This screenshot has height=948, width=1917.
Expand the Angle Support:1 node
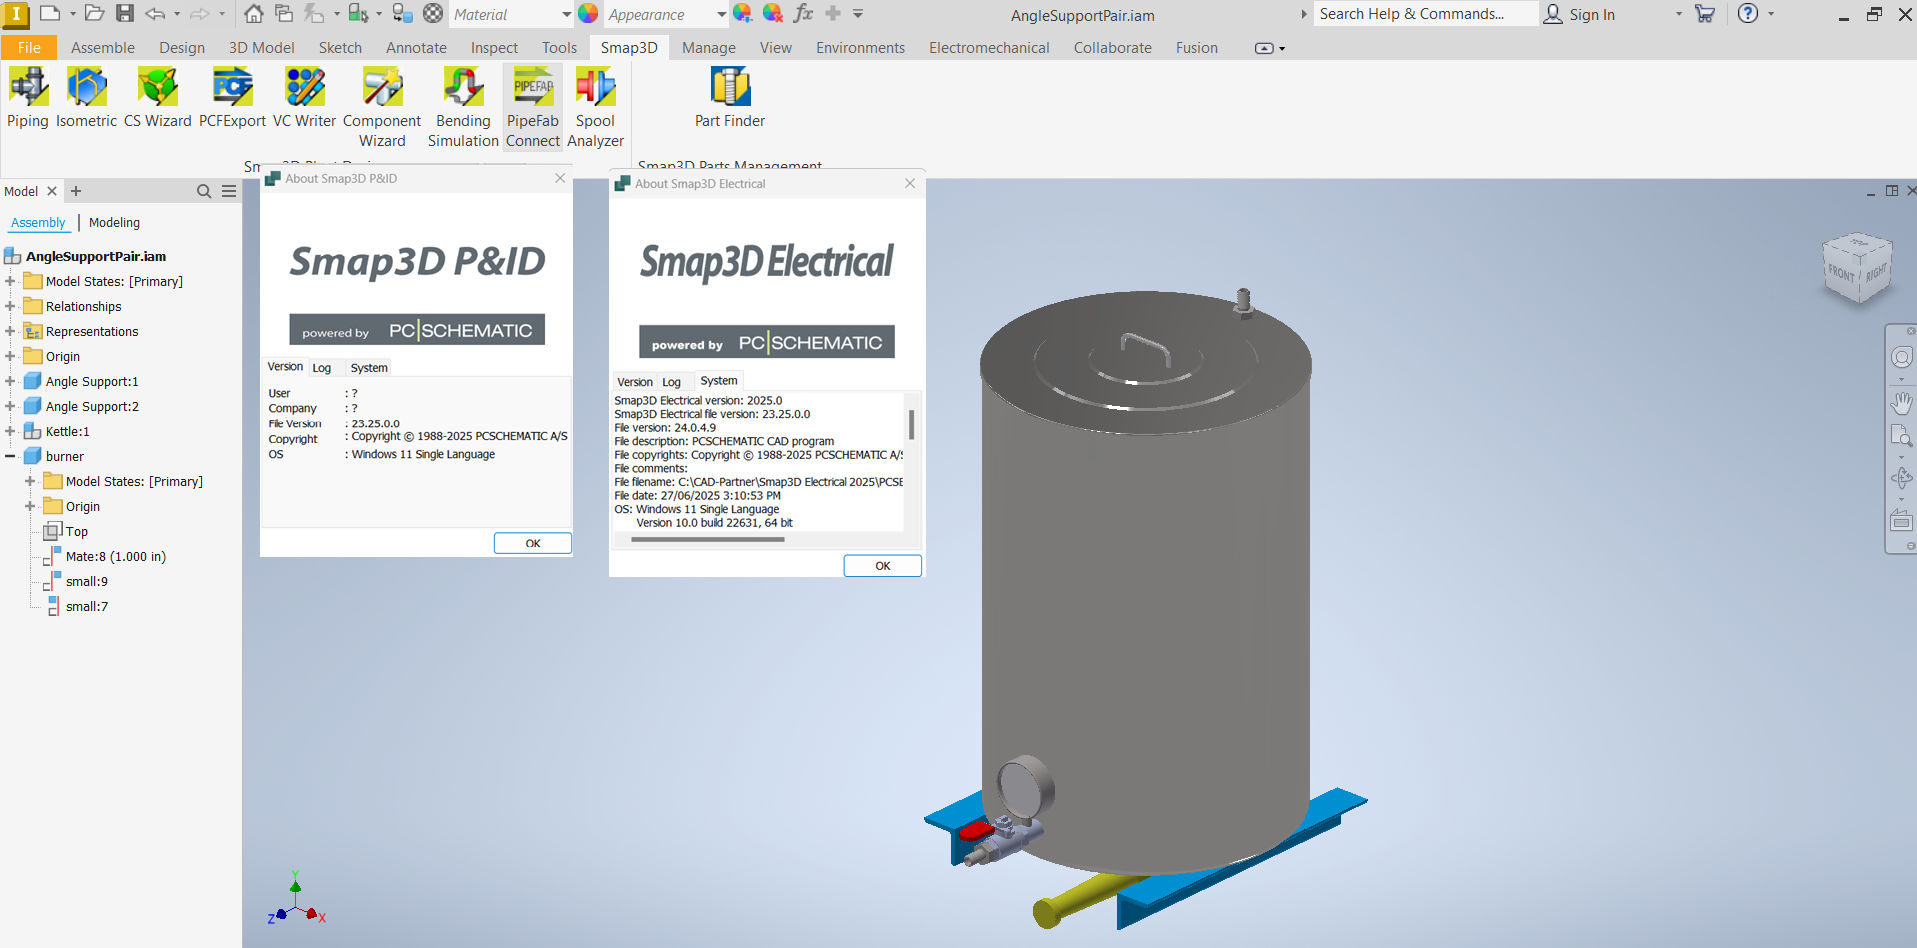point(10,381)
